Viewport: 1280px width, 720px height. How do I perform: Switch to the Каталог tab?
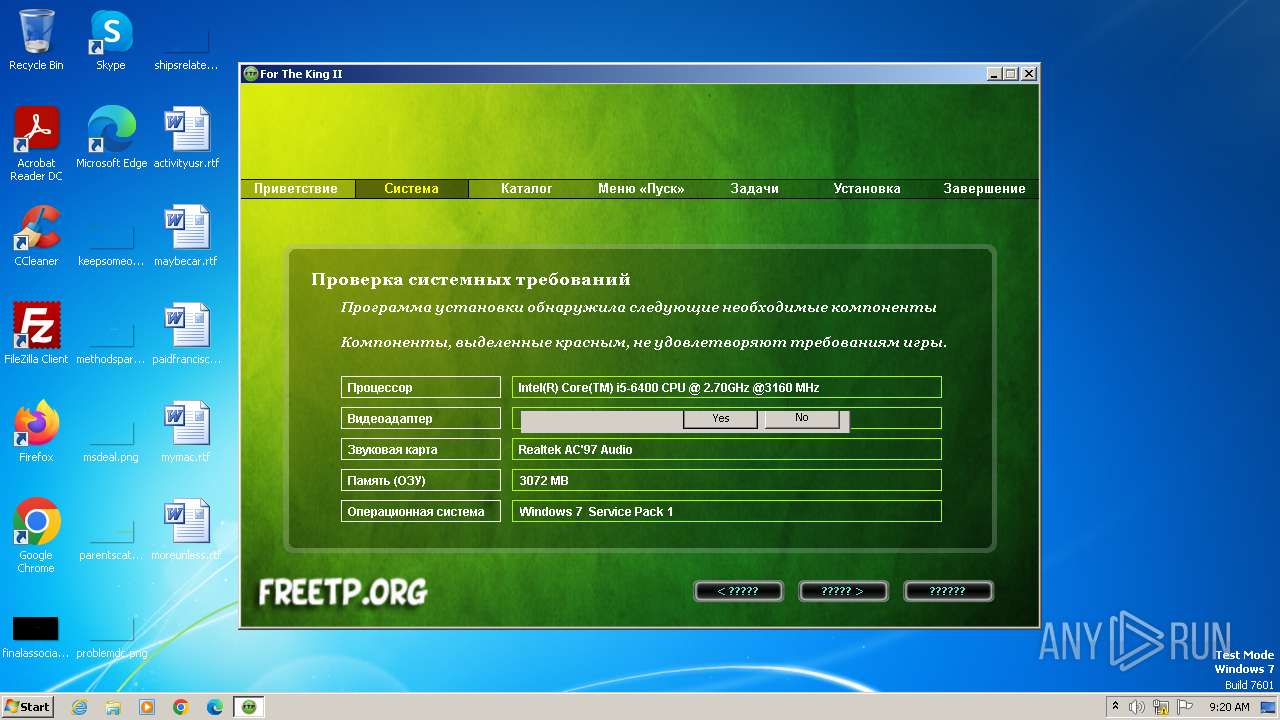pyautogui.click(x=526, y=188)
